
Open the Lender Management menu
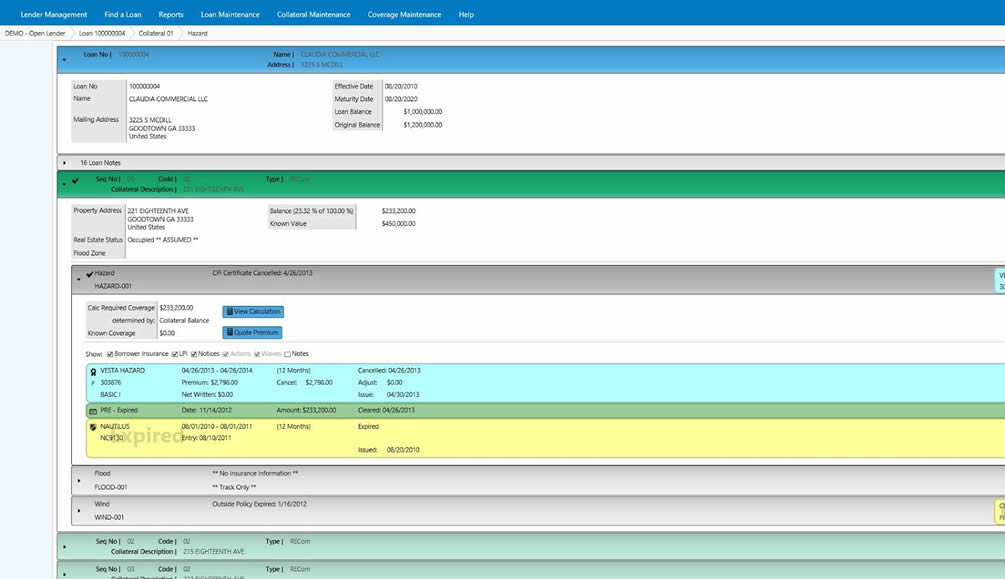pos(54,14)
